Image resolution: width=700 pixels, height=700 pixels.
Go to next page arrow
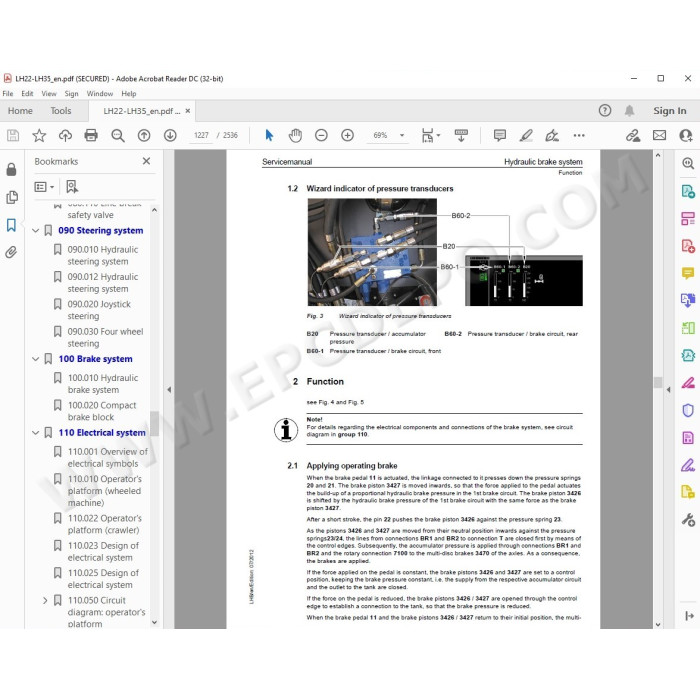pyautogui.click(x=170, y=135)
